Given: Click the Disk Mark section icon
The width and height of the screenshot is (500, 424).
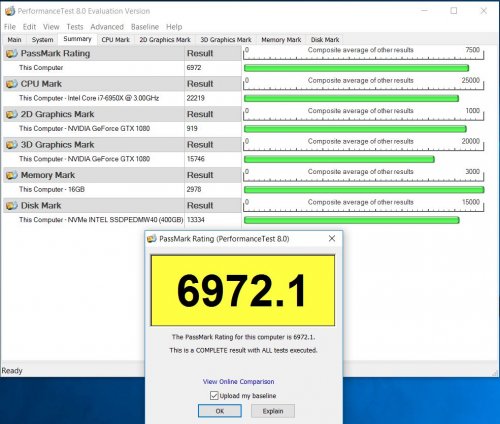Looking at the screenshot, I should pyautogui.click(x=12, y=206).
